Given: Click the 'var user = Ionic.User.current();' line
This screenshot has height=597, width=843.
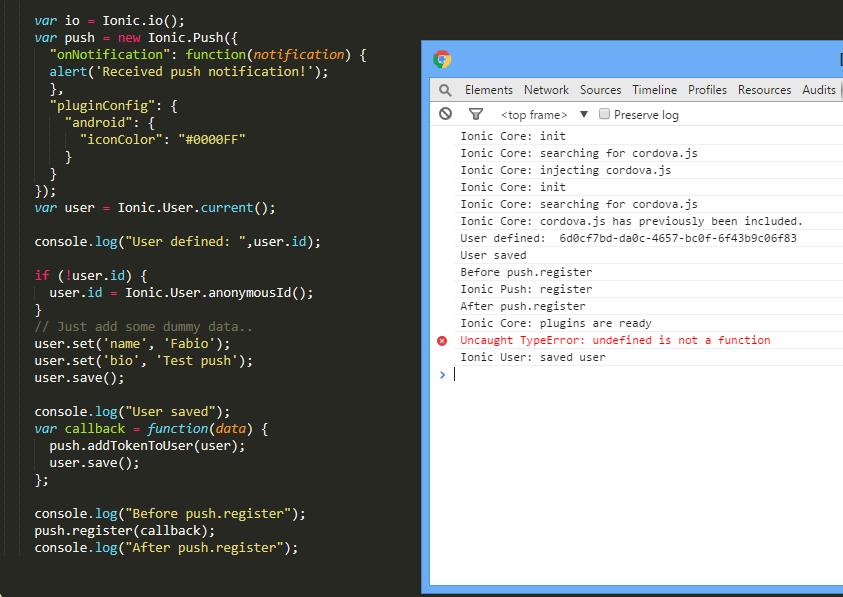Looking at the screenshot, I should point(155,208).
